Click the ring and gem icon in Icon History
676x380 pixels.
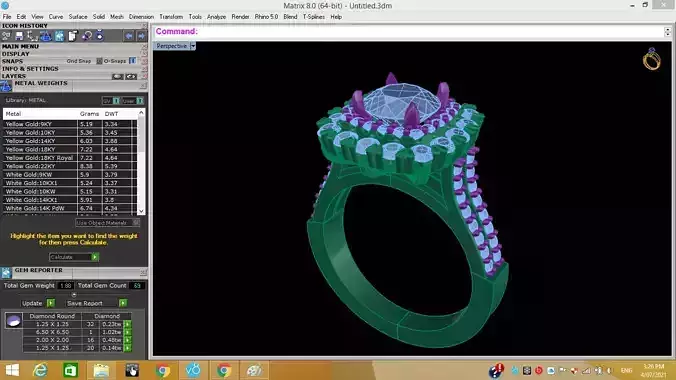point(86,36)
